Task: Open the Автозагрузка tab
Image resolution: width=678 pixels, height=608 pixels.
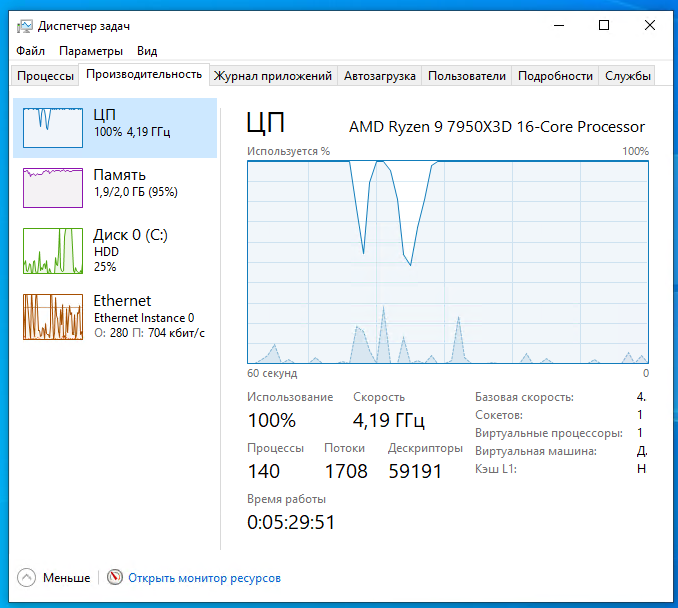Action: pos(380,76)
